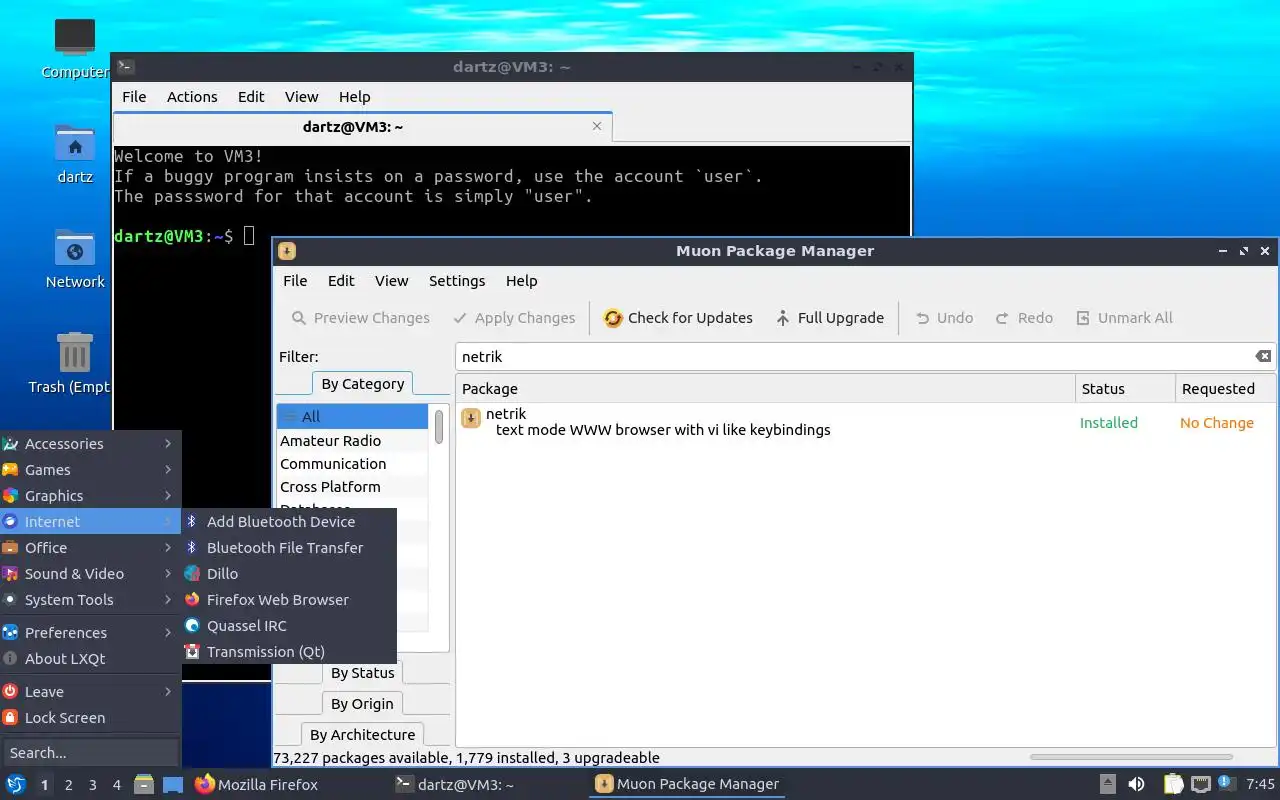The image size is (1280, 800).
Task: Select Cross Platform category
Action: 353,487
